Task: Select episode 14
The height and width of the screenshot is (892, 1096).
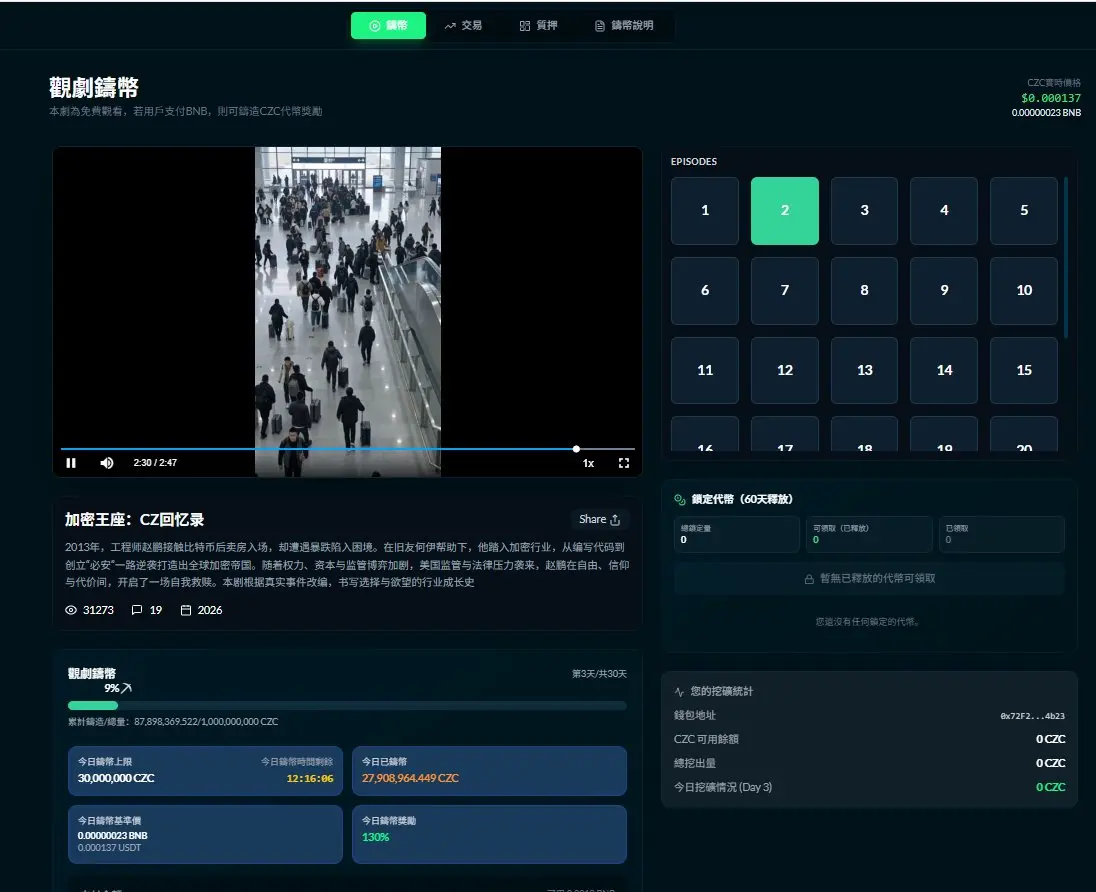Action: tap(944, 371)
